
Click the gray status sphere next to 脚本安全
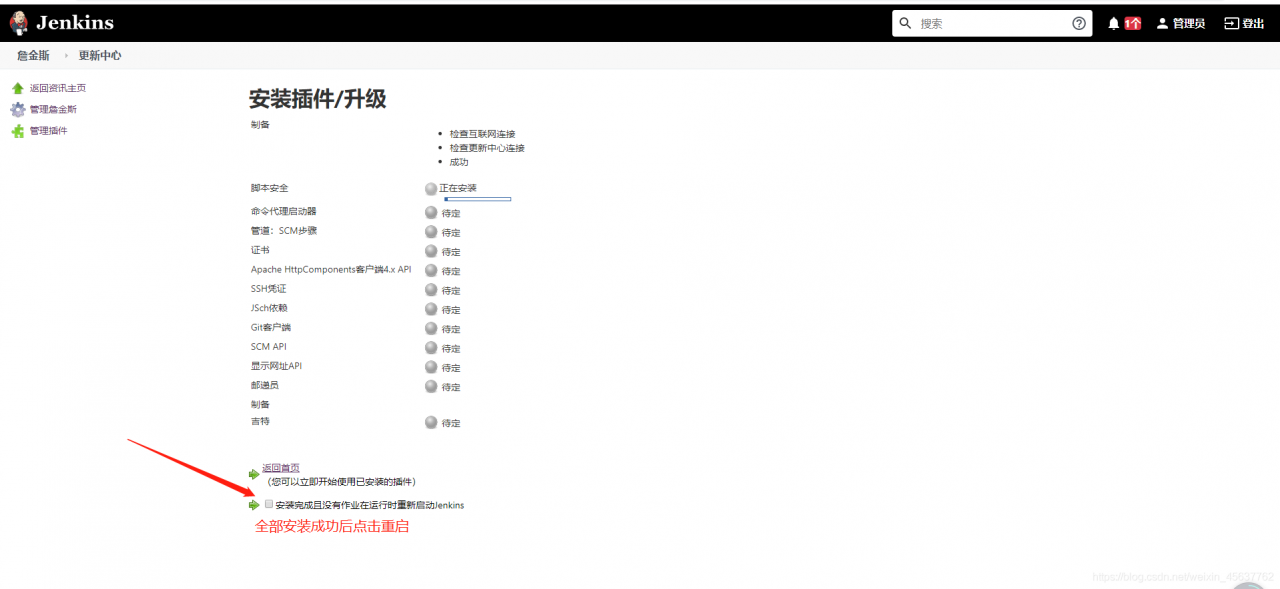[x=431, y=188]
